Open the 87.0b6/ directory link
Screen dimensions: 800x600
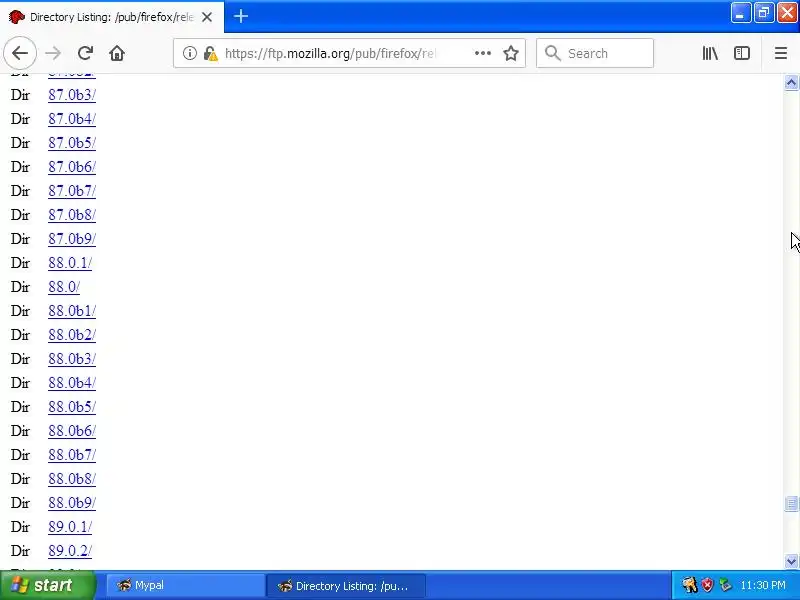tap(72, 167)
